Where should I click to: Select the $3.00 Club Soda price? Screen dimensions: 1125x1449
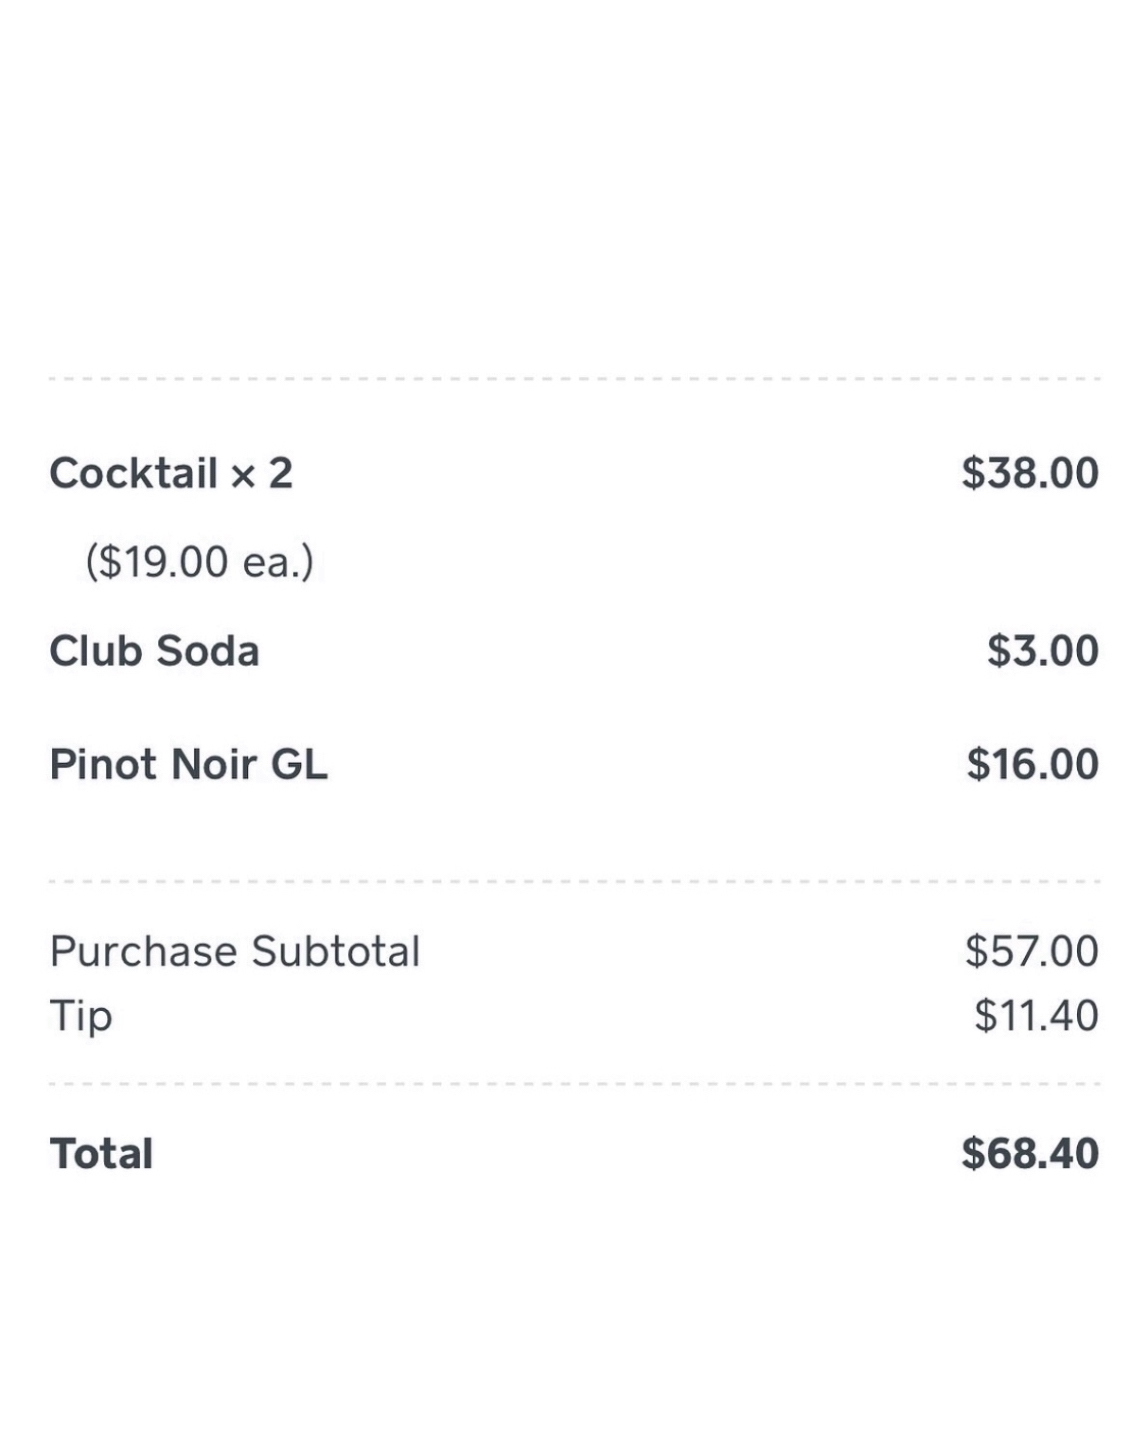point(1042,651)
